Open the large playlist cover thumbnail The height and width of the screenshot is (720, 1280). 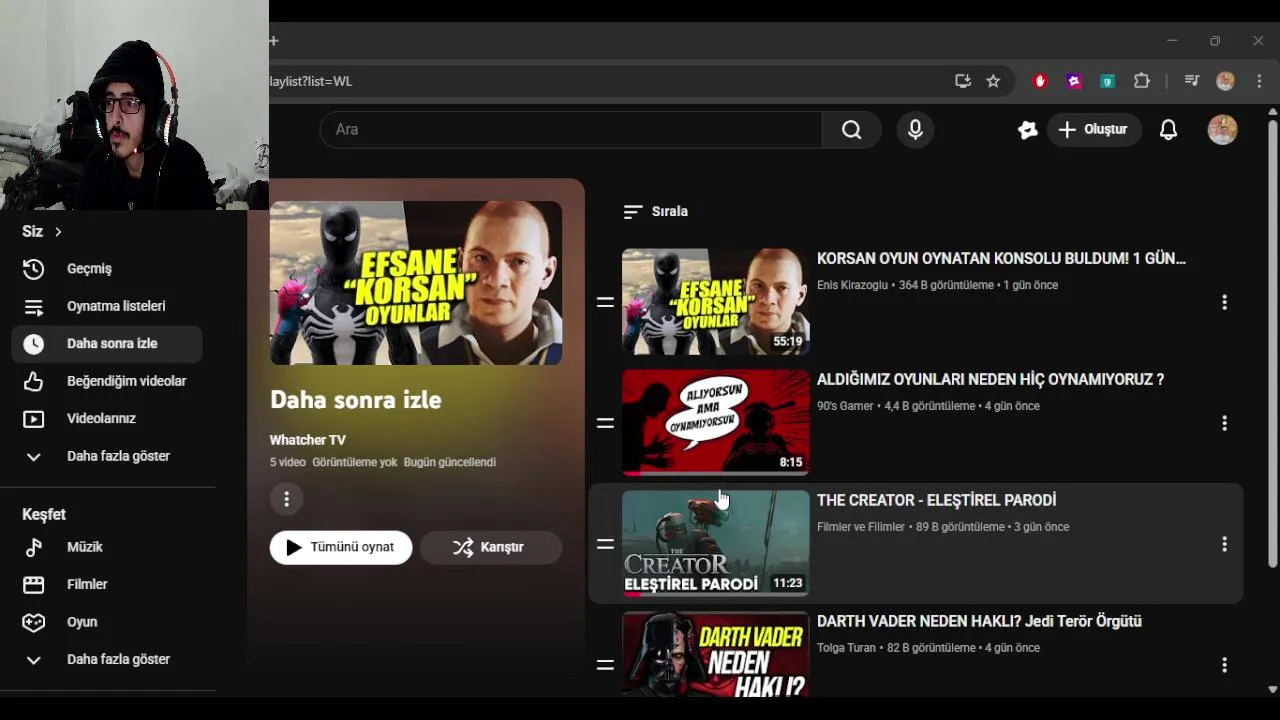416,283
